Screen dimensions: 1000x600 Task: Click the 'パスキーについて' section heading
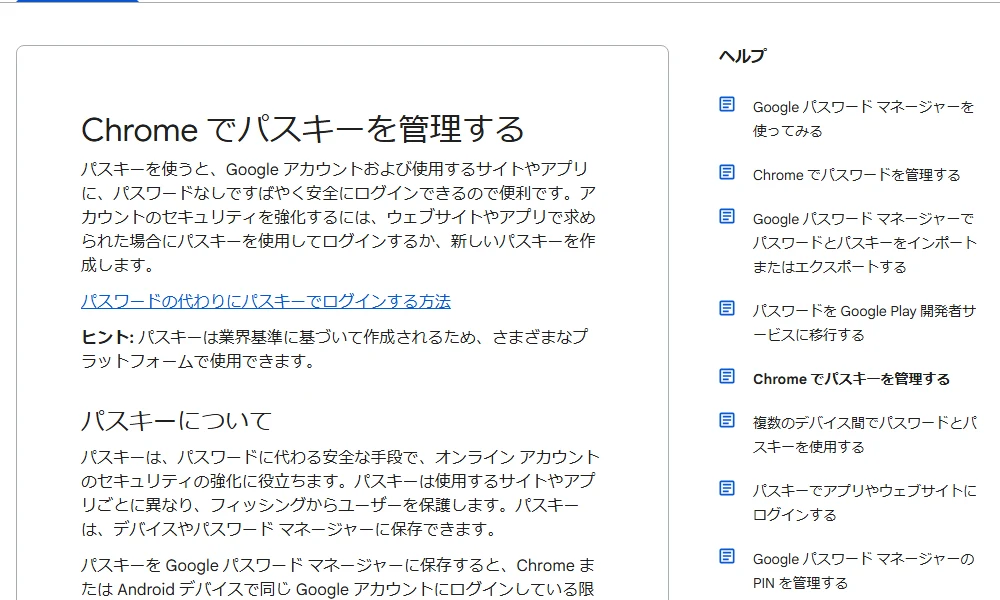point(177,421)
